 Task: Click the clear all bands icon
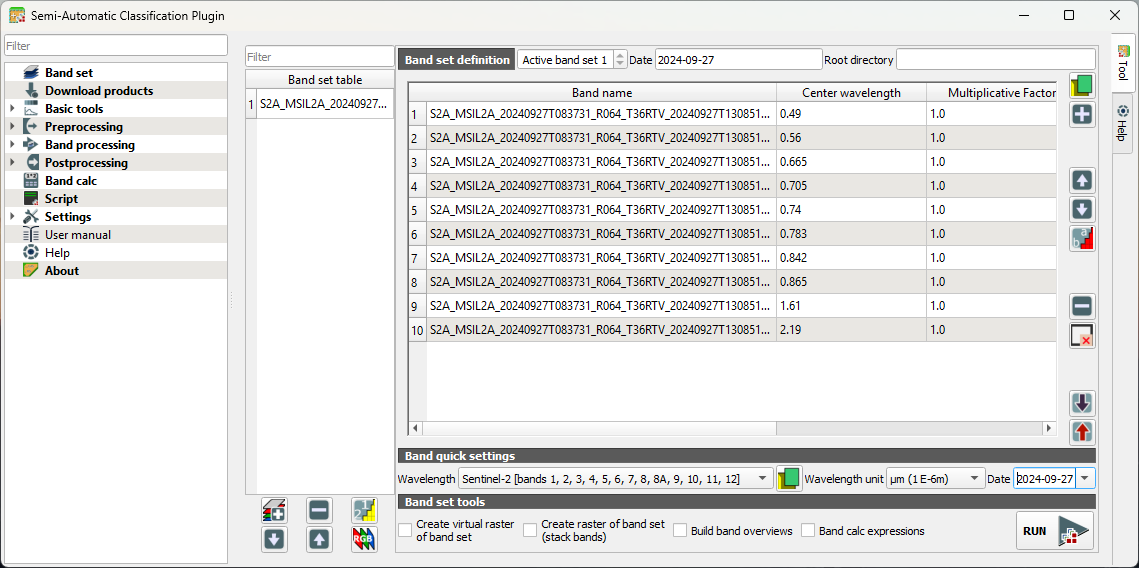pos(1081,336)
